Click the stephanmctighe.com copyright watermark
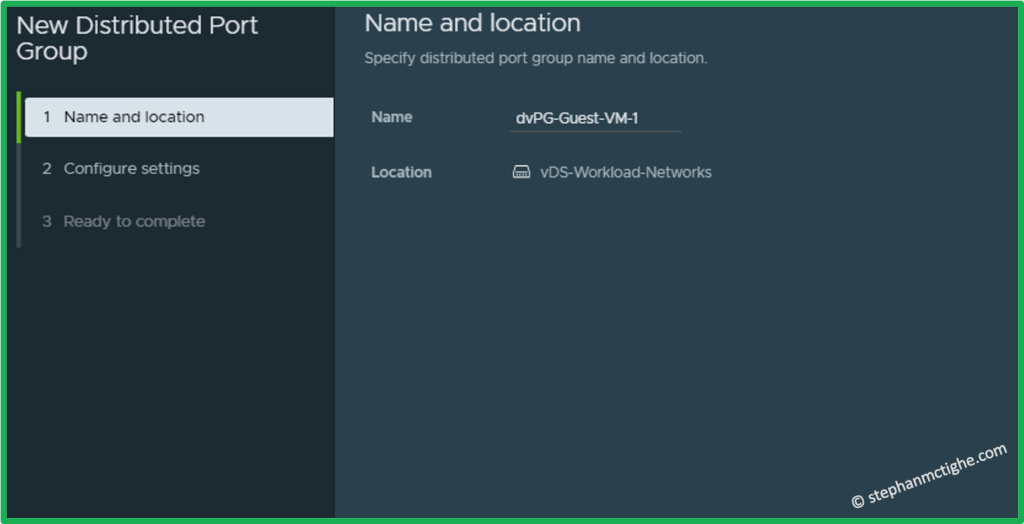1024x524 pixels. pyautogui.click(x=929, y=476)
